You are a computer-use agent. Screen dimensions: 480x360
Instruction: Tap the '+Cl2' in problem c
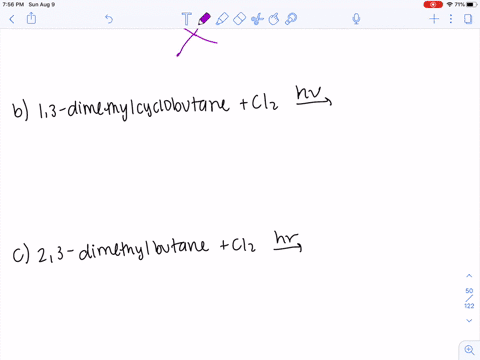[x=238, y=246]
